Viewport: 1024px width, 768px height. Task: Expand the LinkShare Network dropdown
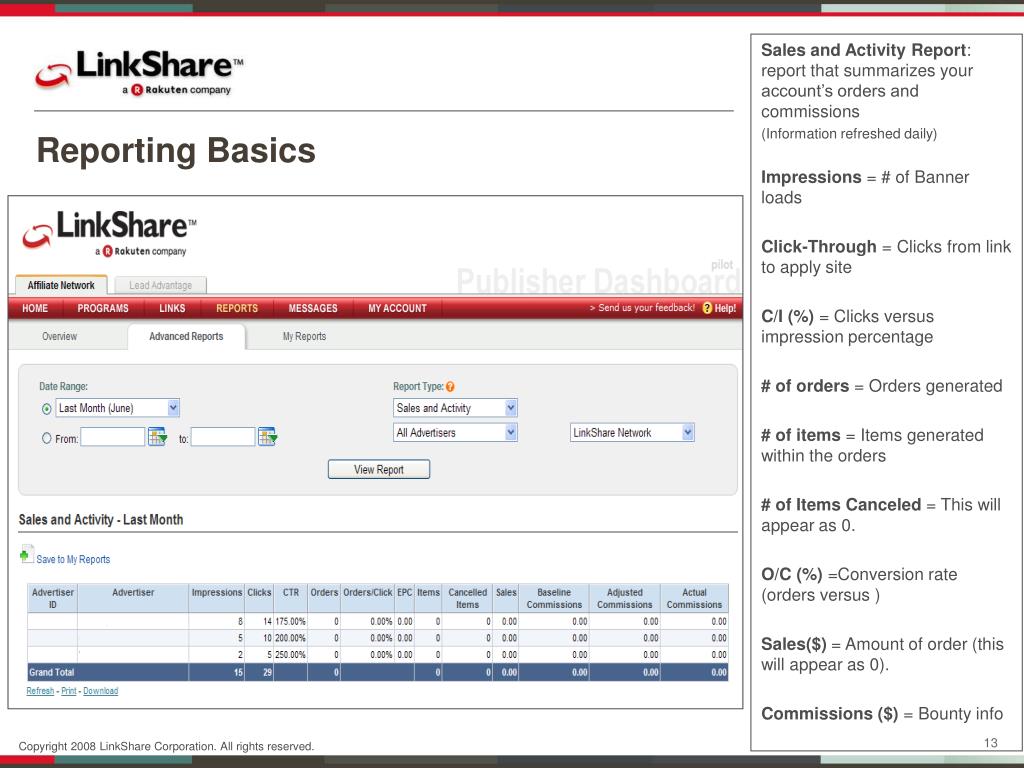632,432
